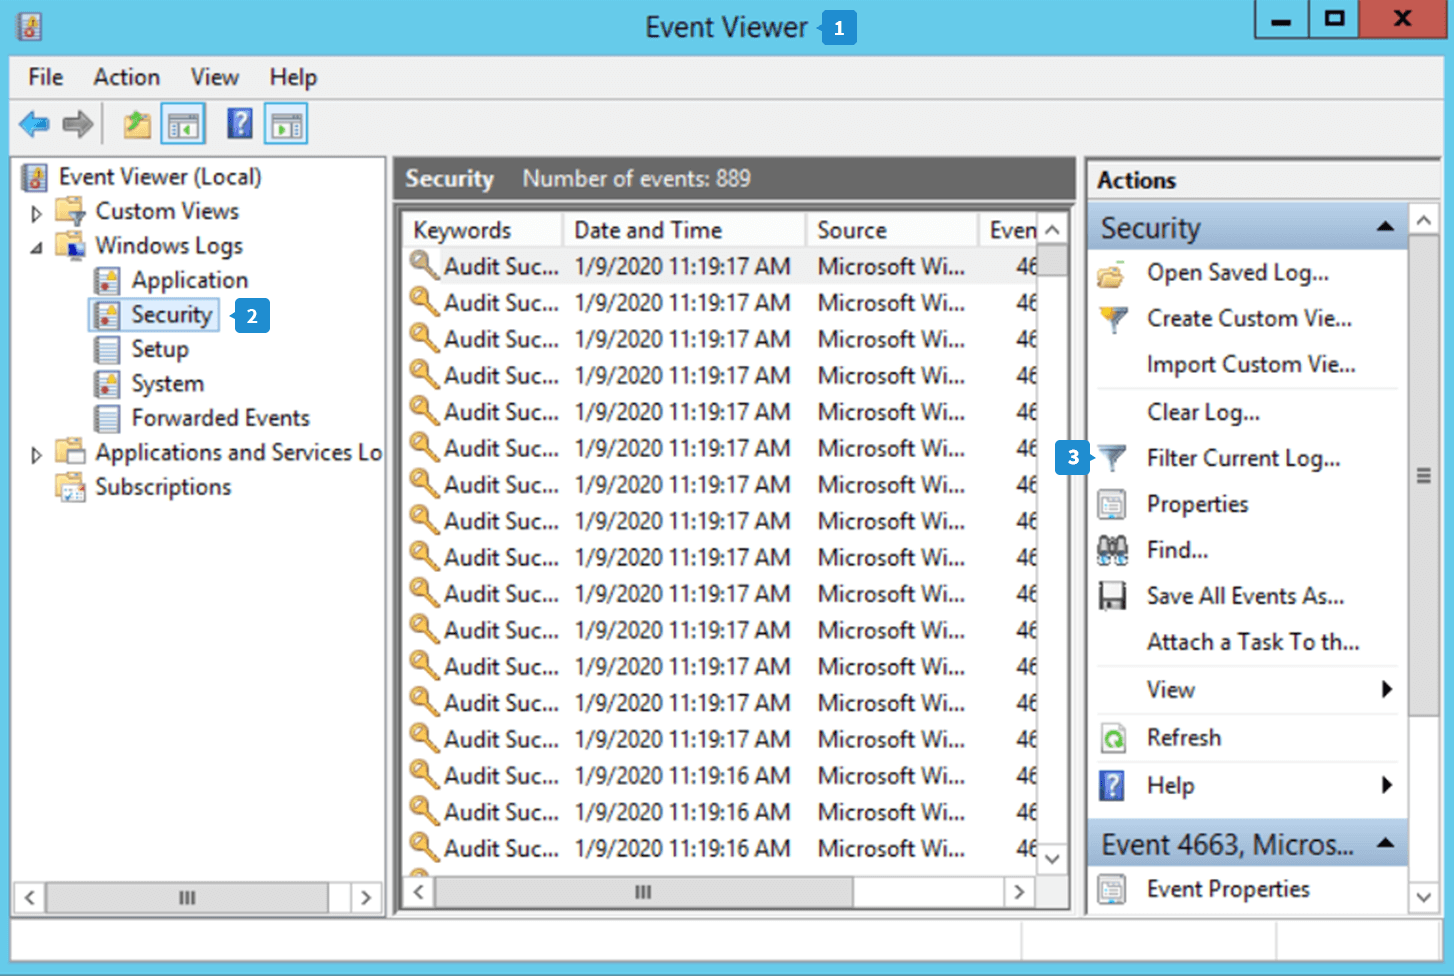Expand Applications and Services Logs node
This screenshot has width=1454, height=976.
click(x=36, y=454)
